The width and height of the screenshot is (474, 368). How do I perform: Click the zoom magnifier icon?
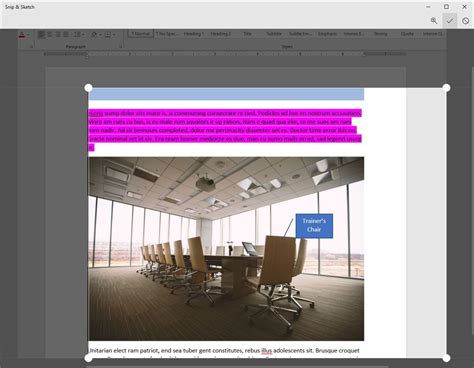(x=434, y=21)
